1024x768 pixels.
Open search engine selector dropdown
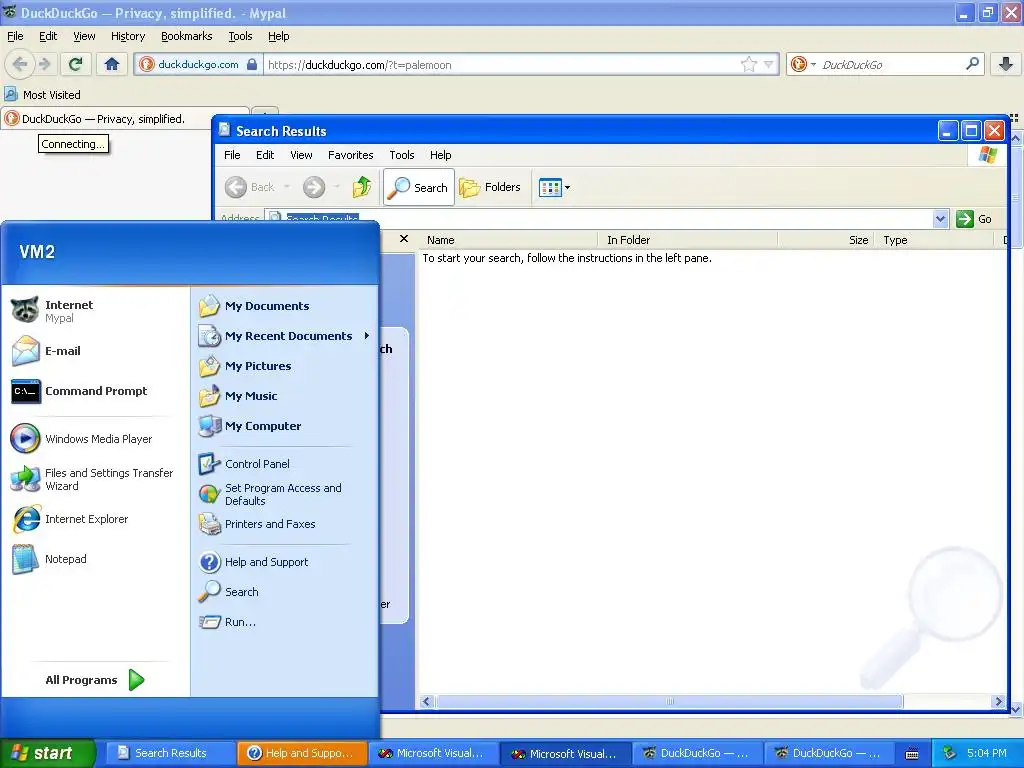pyautogui.click(x=803, y=64)
